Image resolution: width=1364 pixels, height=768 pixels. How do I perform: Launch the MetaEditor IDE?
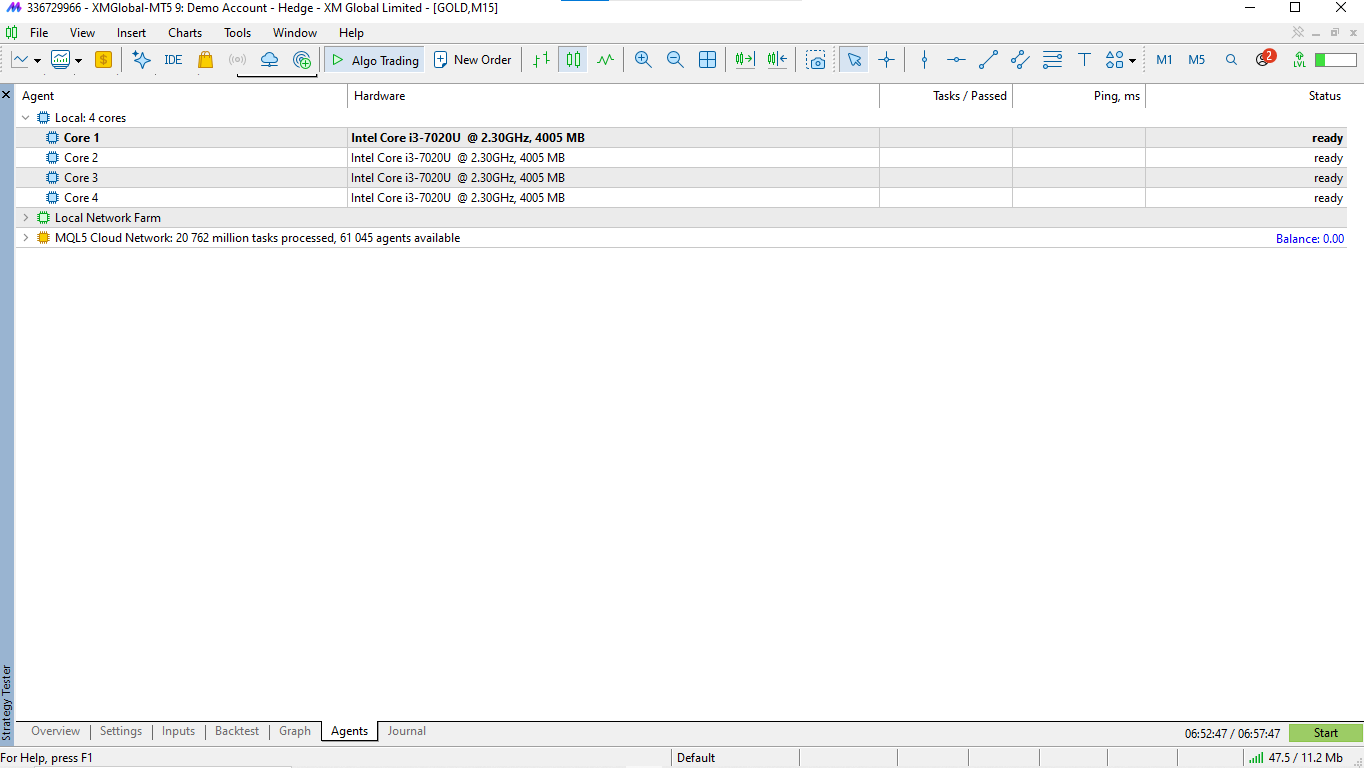(173, 60)
